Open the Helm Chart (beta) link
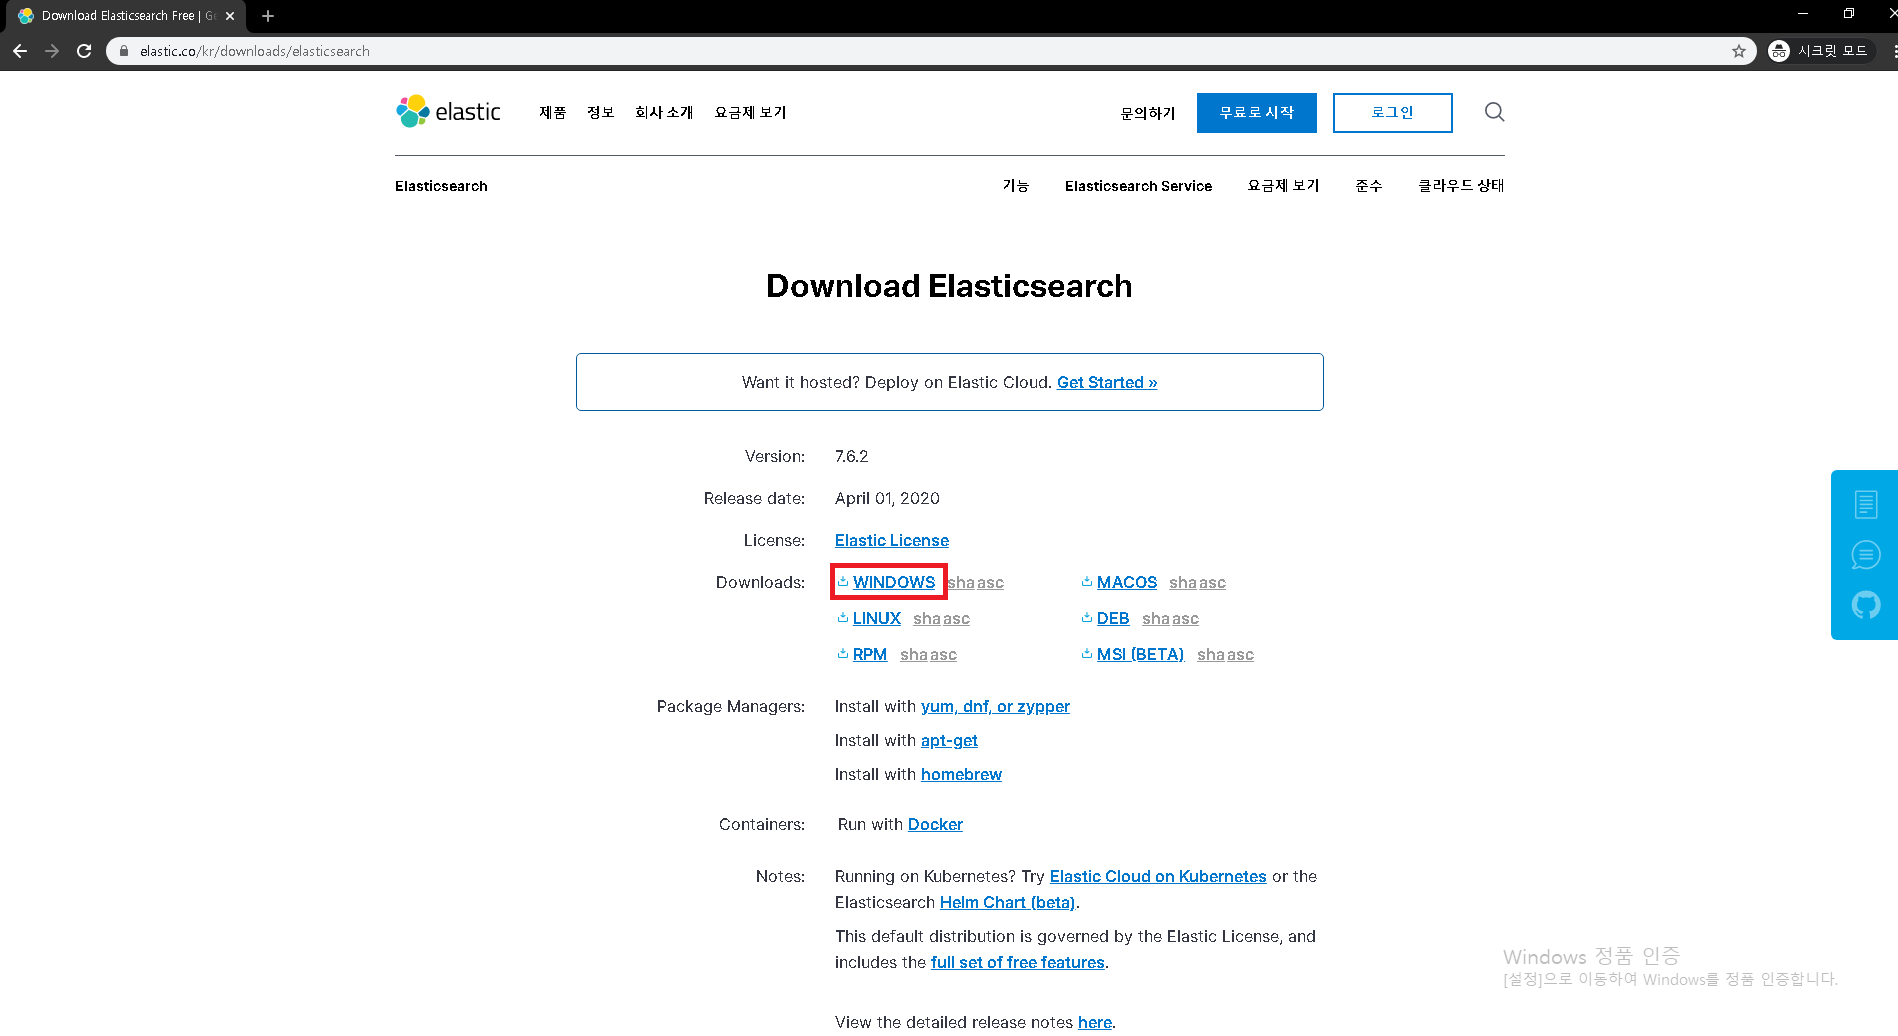The image size is (1898, 1036). [1007, 902]
